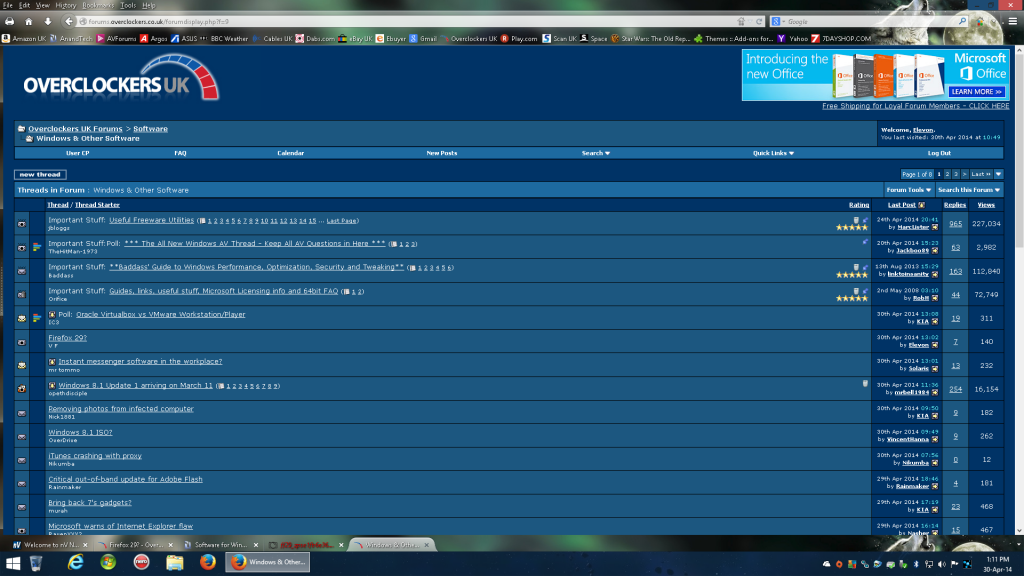
Task: Click first-unread icon on Oracle Virtualbox thread
Action: 52,315
